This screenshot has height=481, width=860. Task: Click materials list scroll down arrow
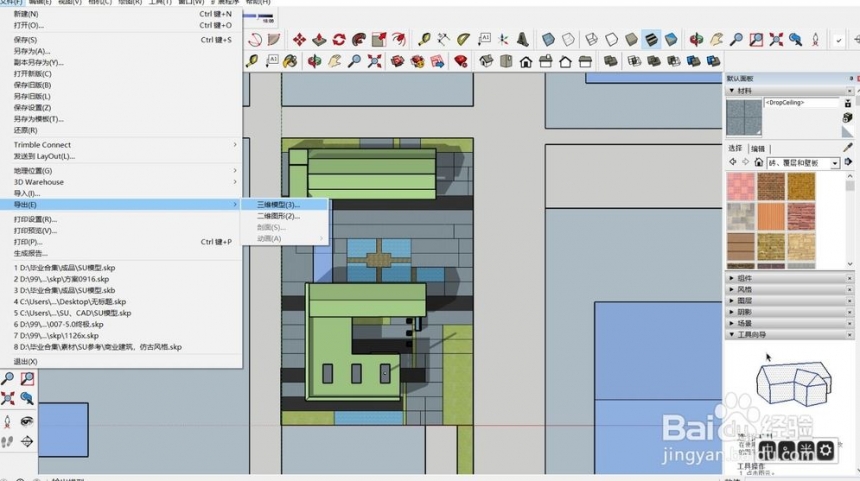[x=850, y=264]
